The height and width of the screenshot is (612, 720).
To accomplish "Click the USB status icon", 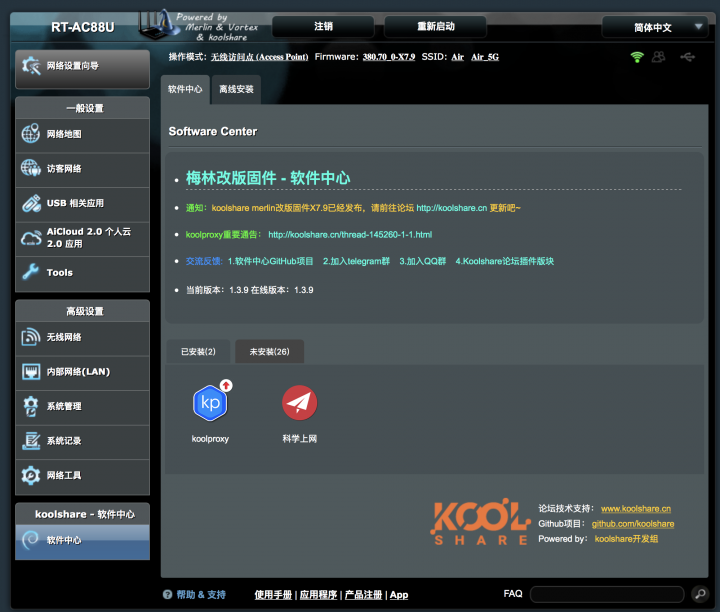I will (x=687, y=57).
